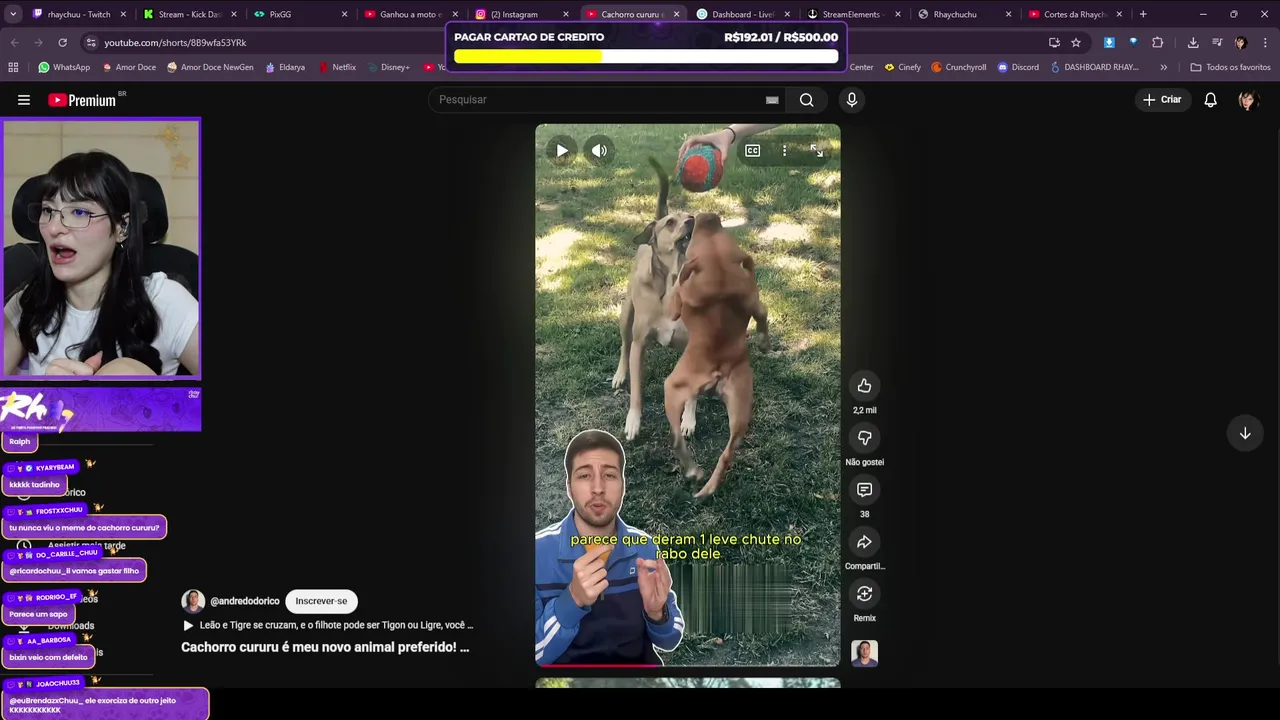View site information icon in address bar
The image size is (1280, 720).
click(x=91, y=42)
